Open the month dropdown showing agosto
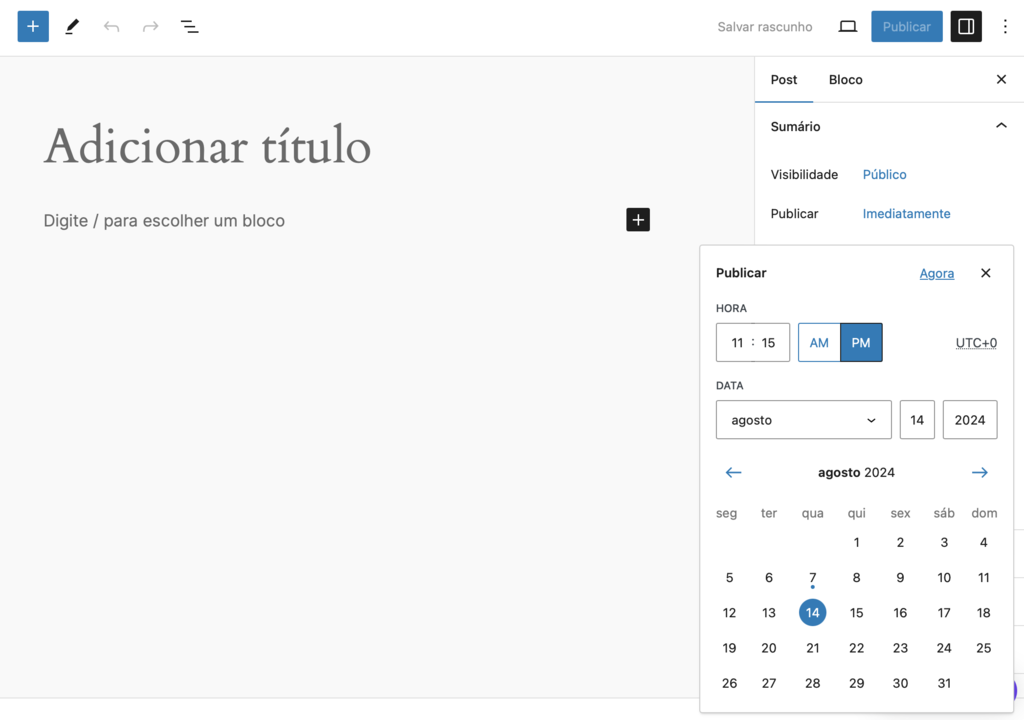 point(803,419)
